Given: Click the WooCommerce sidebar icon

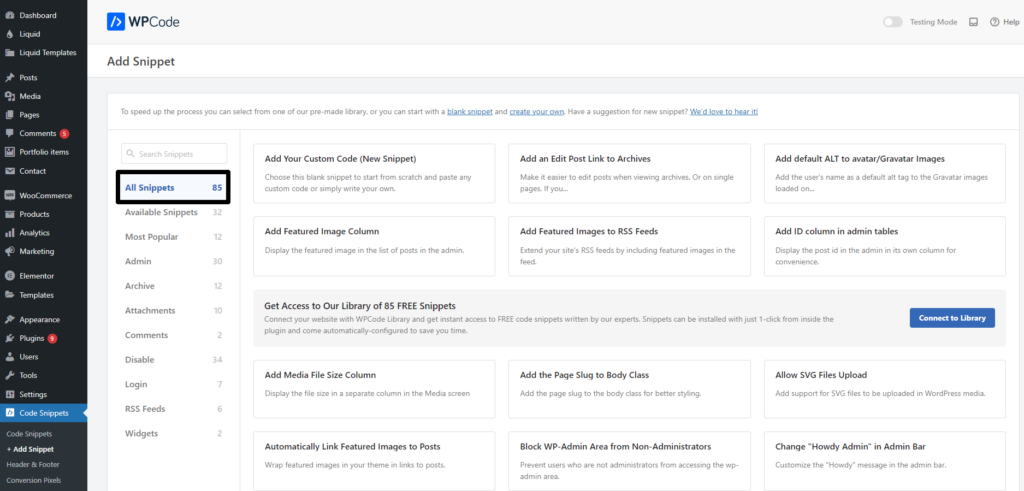Looking at the screenshot, I should point(10,195).
